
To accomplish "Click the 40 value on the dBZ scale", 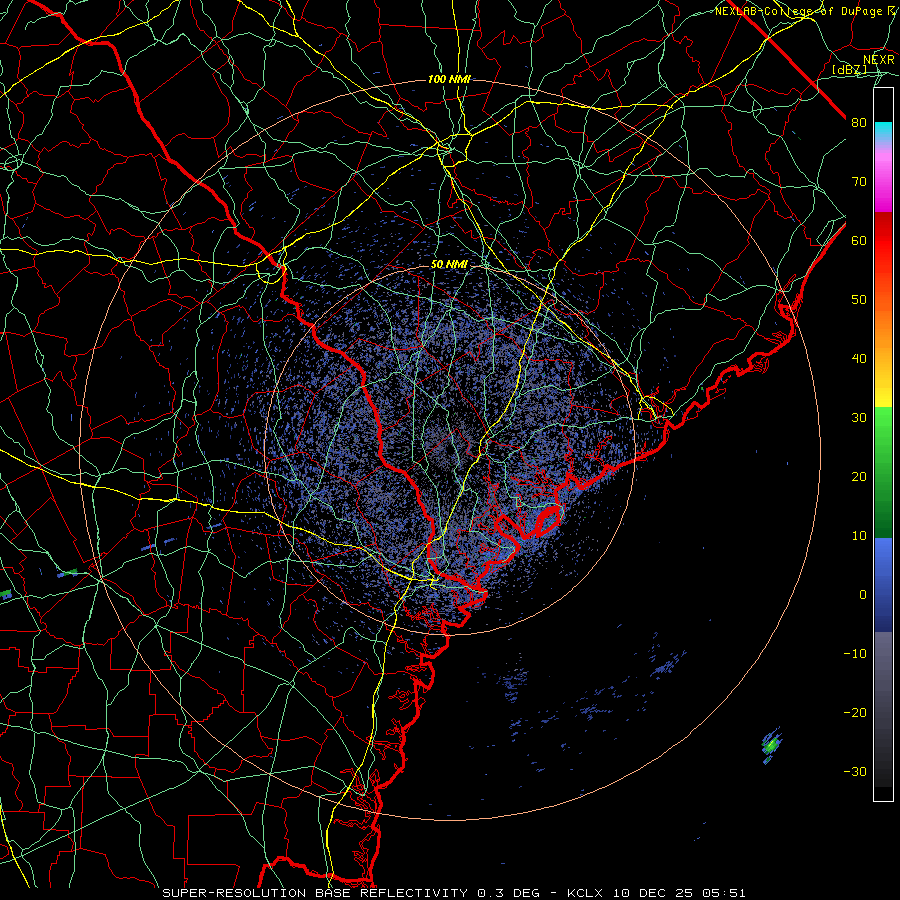I will click(859, 359).
